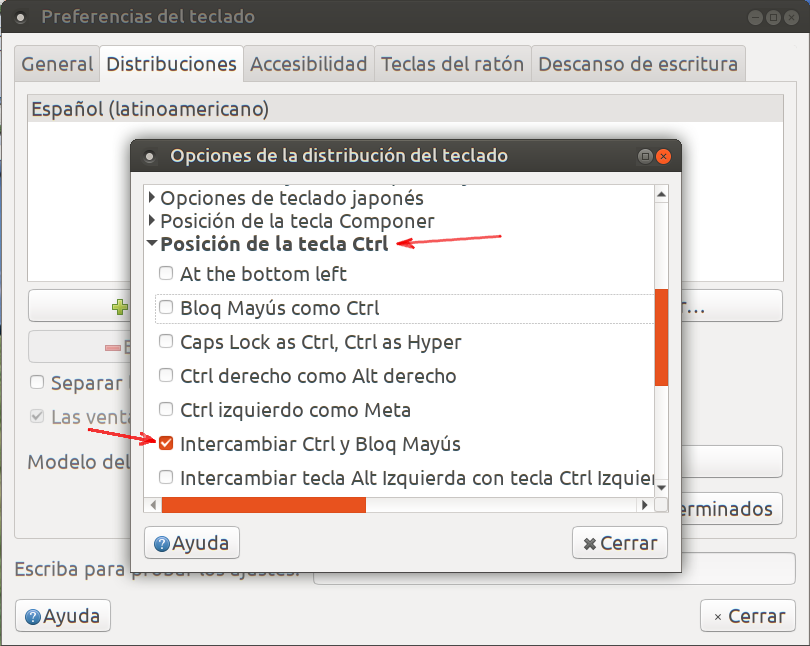Click the vertical scrollbar down arrow
Image resolution: width=810 pixels, height=646 pixels.
click(x=661, y=486)
